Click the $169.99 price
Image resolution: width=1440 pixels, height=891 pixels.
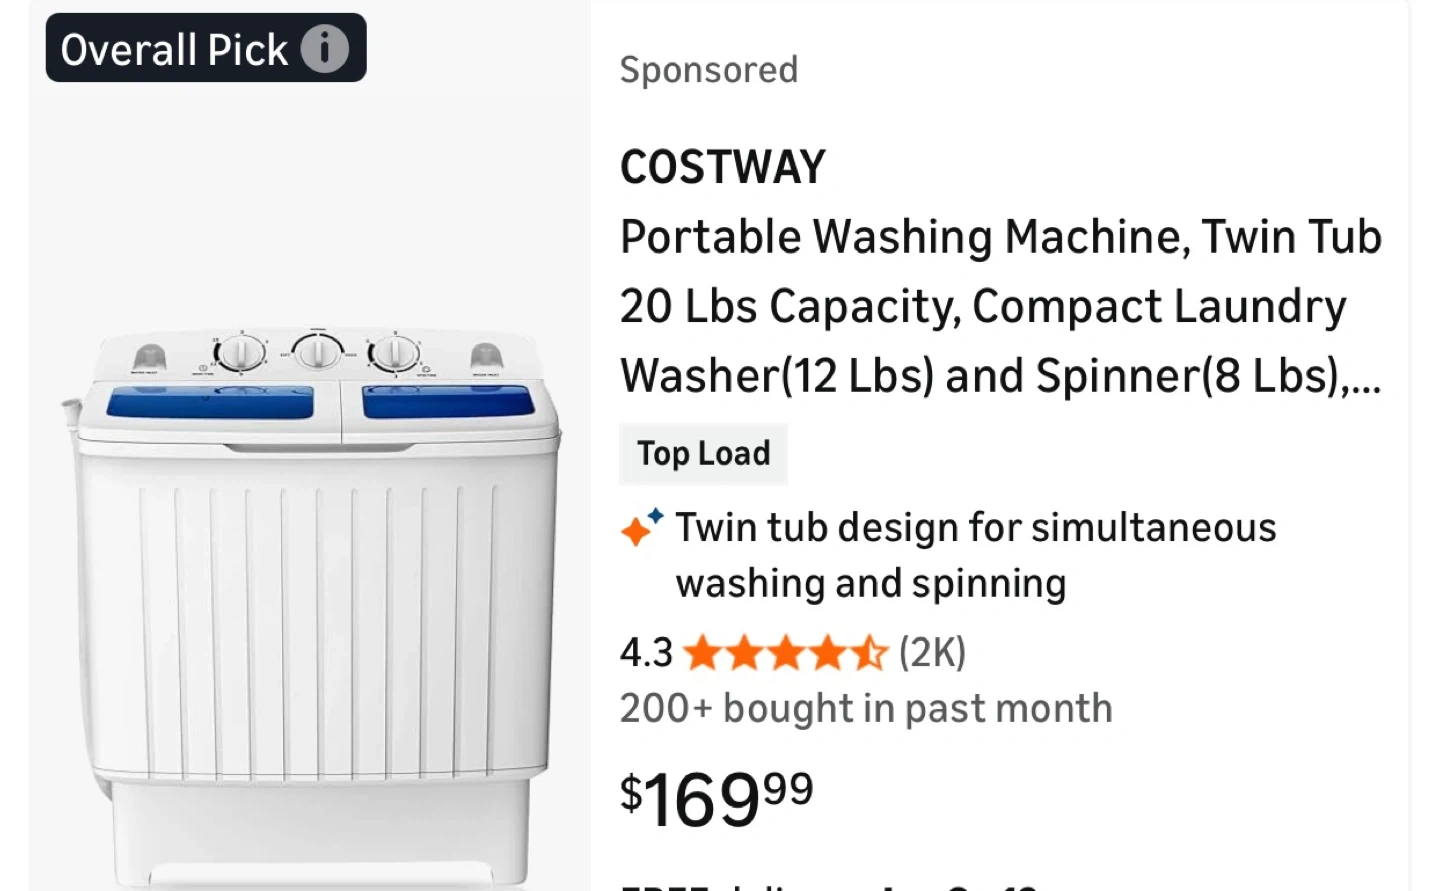click(717, 798)
